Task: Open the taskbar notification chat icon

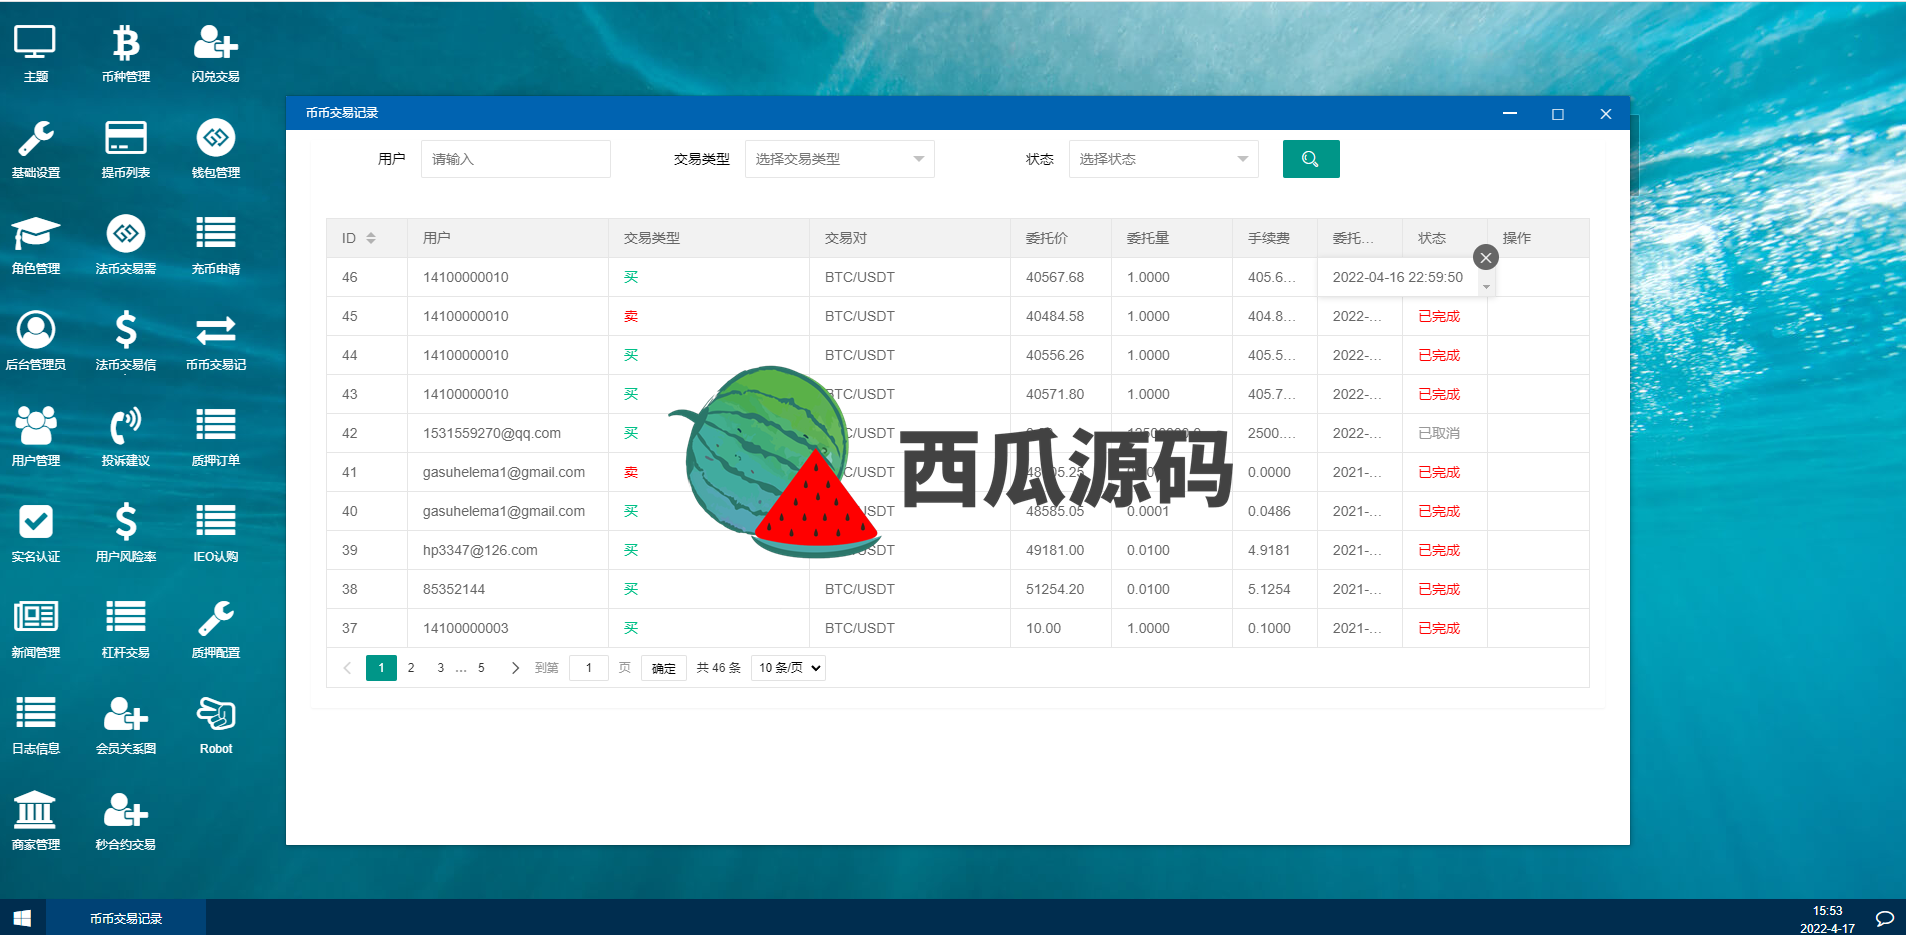Action: point(1885,918)
